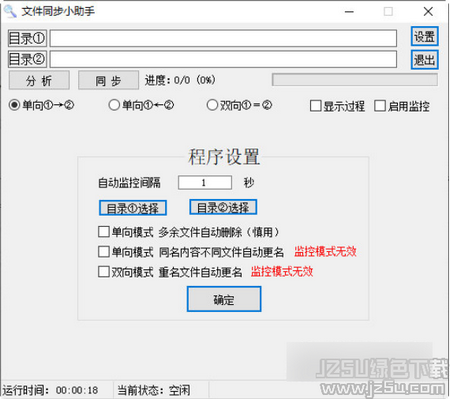Click the sync progress bar

click(355, 80)
